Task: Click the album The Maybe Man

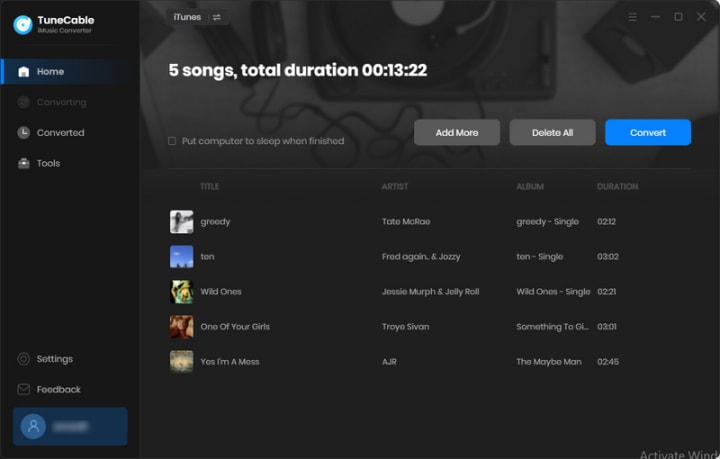Action: pyautogui.click(x=549, y=362)
